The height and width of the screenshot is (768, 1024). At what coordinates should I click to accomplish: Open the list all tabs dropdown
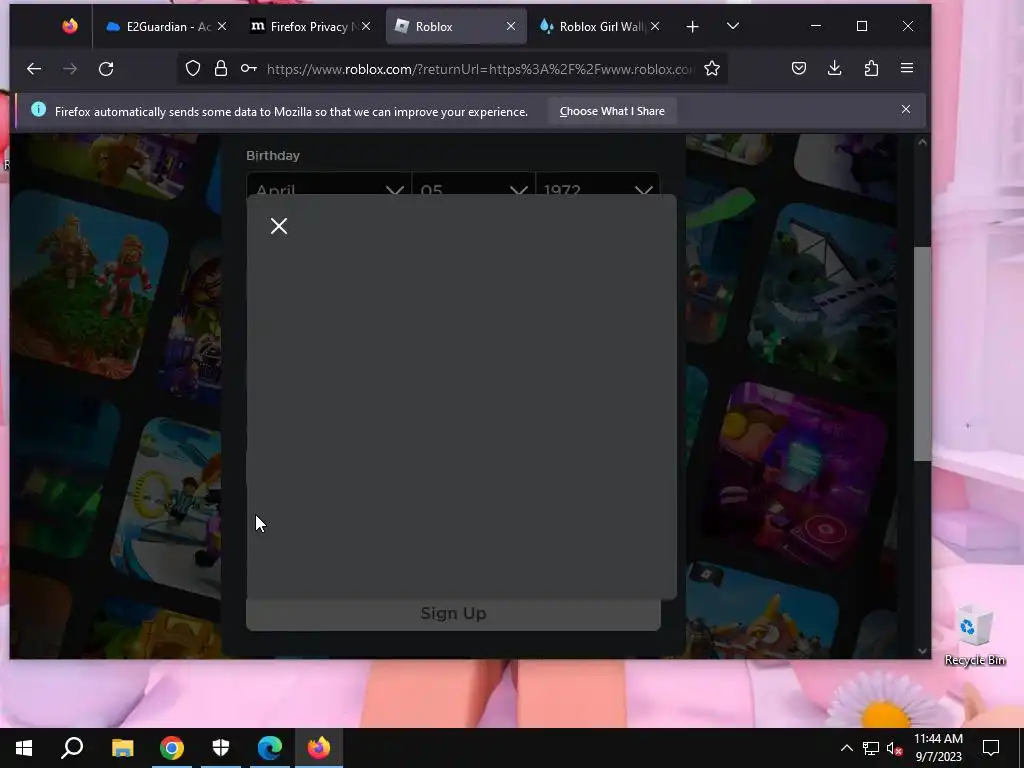[x=733, y=26]
